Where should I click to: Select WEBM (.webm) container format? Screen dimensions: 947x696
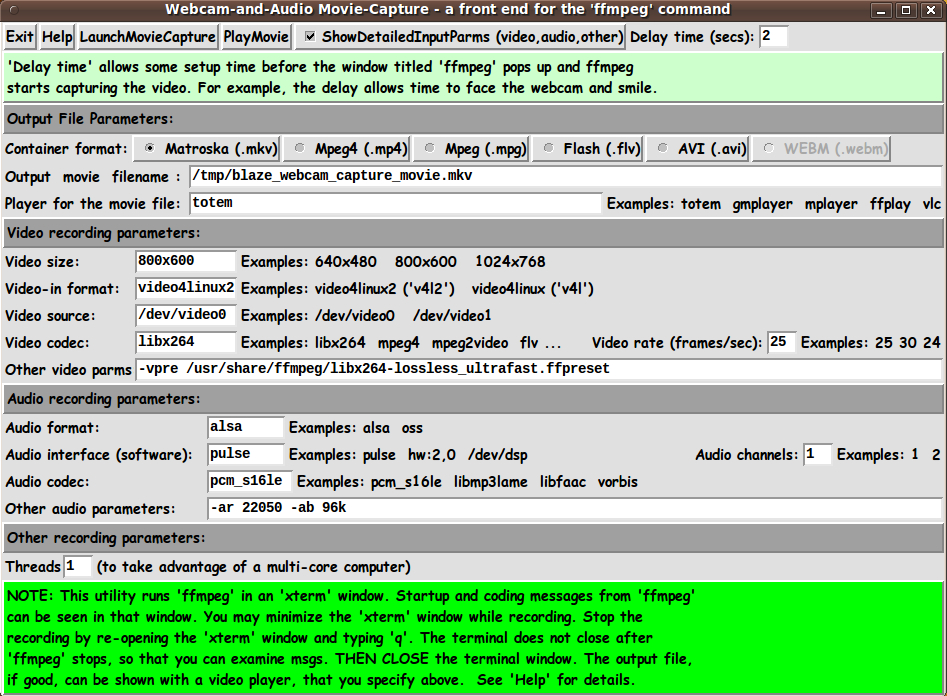pyautogui.click(x=821, y=149)
